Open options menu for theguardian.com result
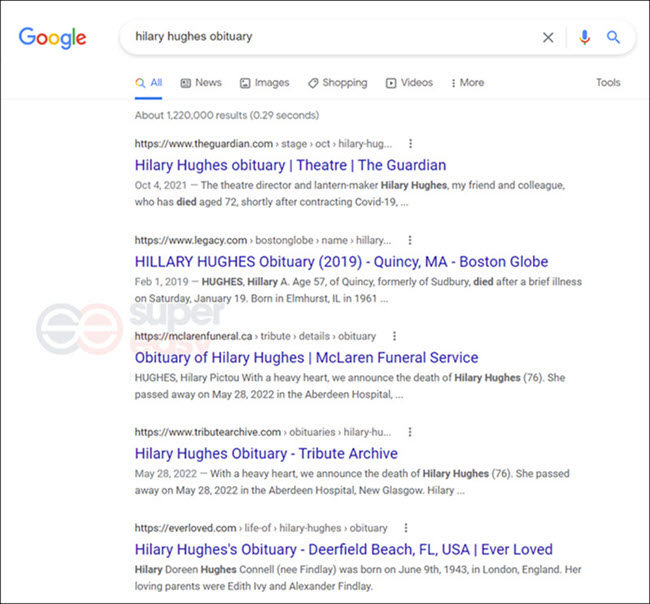This screenshot has width=650, height=604. pos(410,143)
